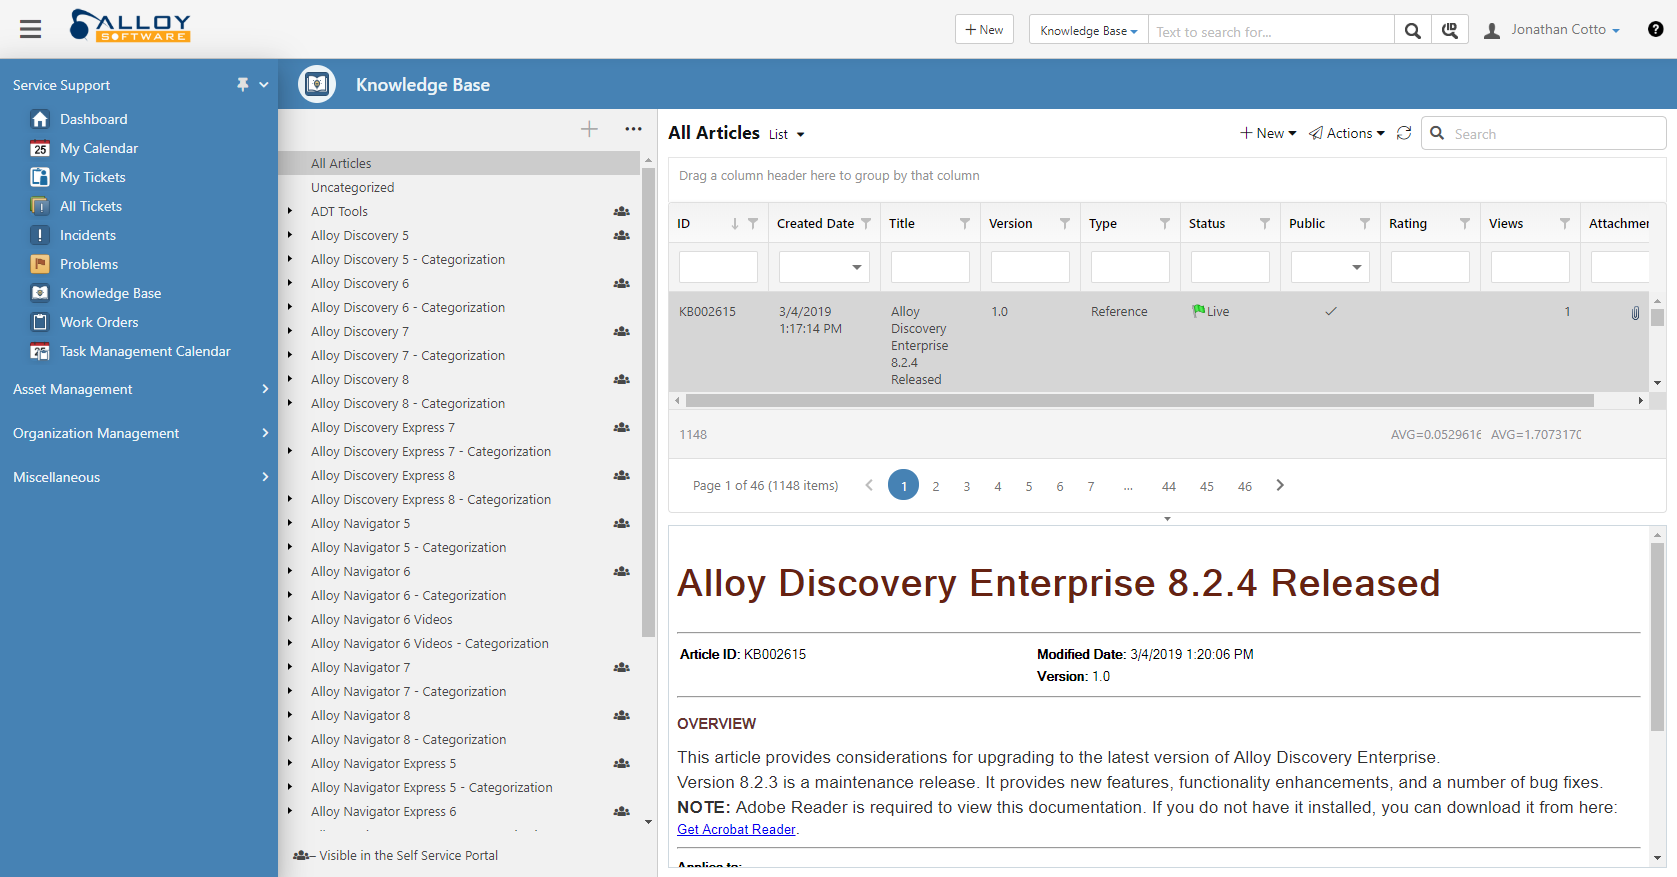The height and width of the screenshot is (877, 1677).
Task: Filter the Version column
Action: tap(1065, 224)
